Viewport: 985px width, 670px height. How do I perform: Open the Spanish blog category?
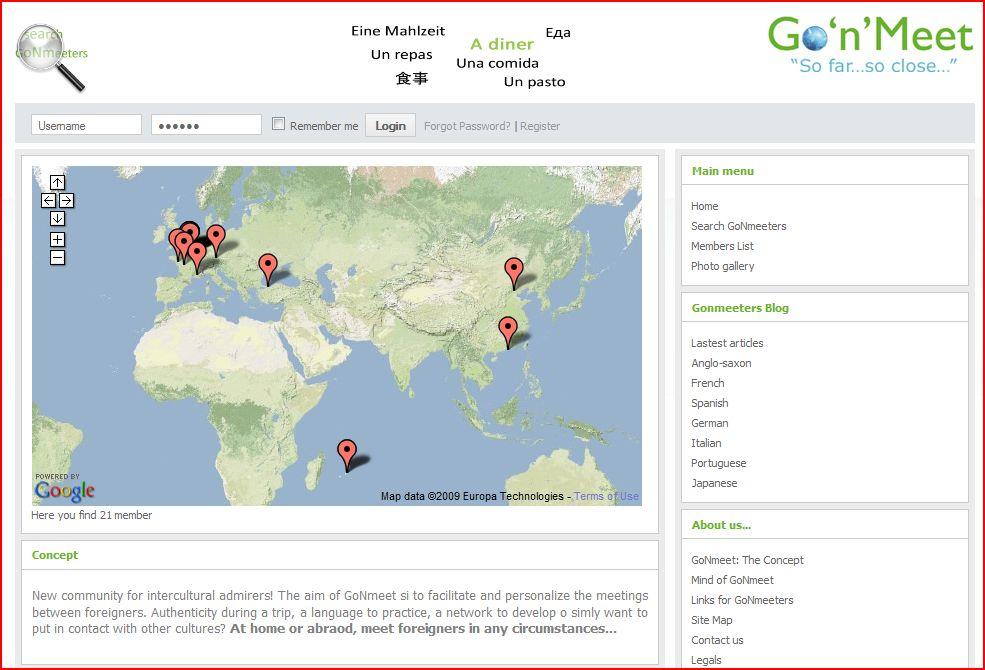coord(710,403)
